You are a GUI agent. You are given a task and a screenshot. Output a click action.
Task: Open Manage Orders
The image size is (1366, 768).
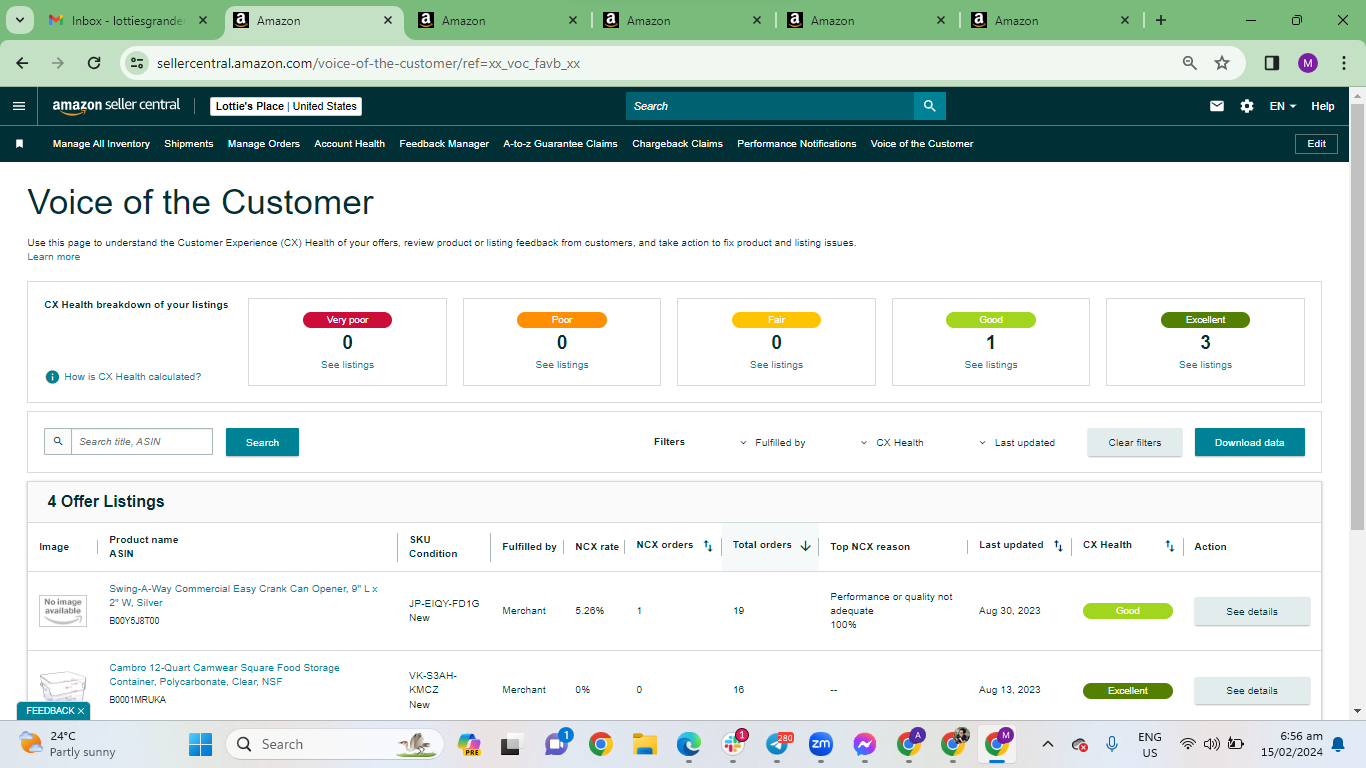coord(264,144)
